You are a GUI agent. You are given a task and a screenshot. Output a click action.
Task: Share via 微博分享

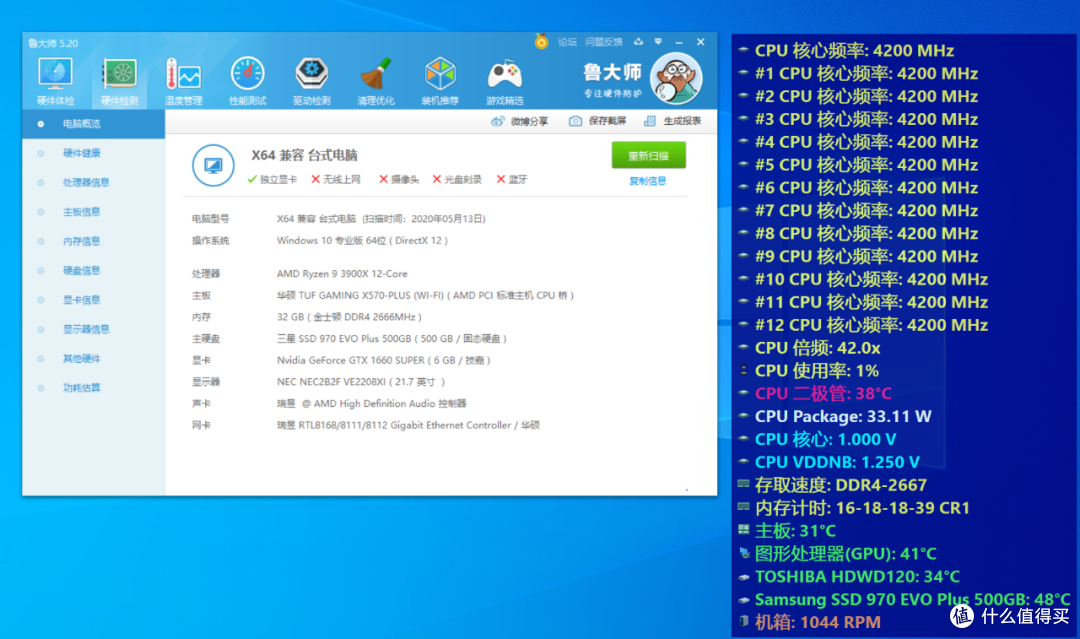point(519,121)
